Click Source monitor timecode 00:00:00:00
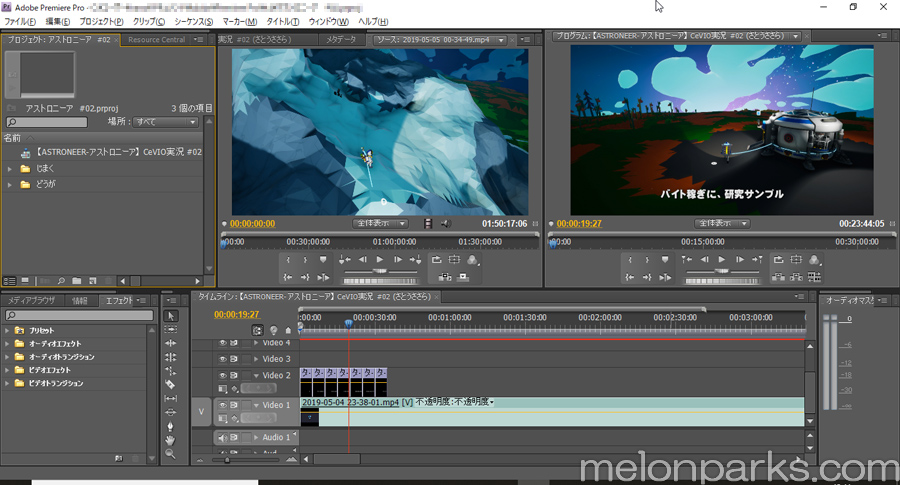 coord(253,224)
